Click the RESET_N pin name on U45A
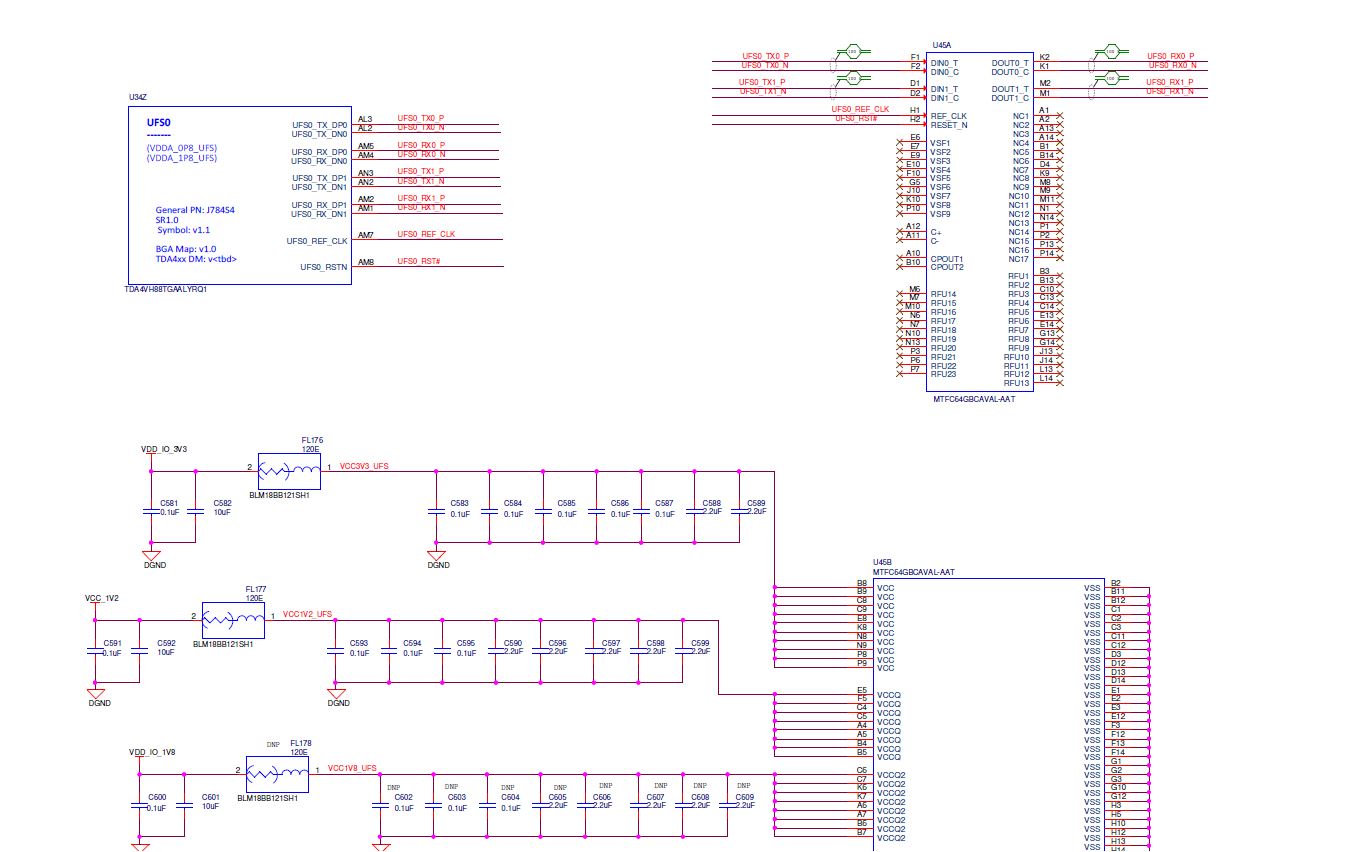1348x852 pixels. (949, 125)
